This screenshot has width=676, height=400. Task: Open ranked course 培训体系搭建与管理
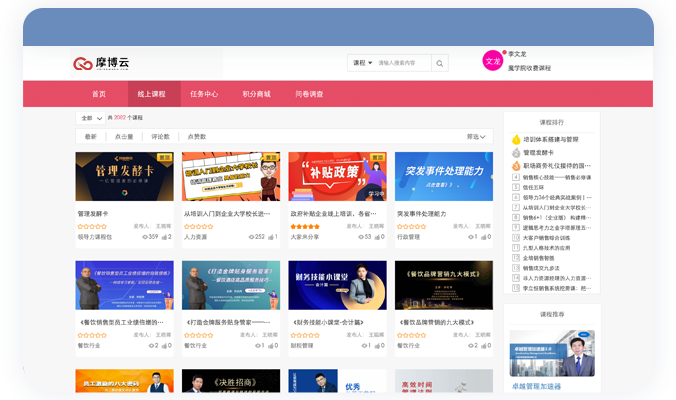pos(551,140)
